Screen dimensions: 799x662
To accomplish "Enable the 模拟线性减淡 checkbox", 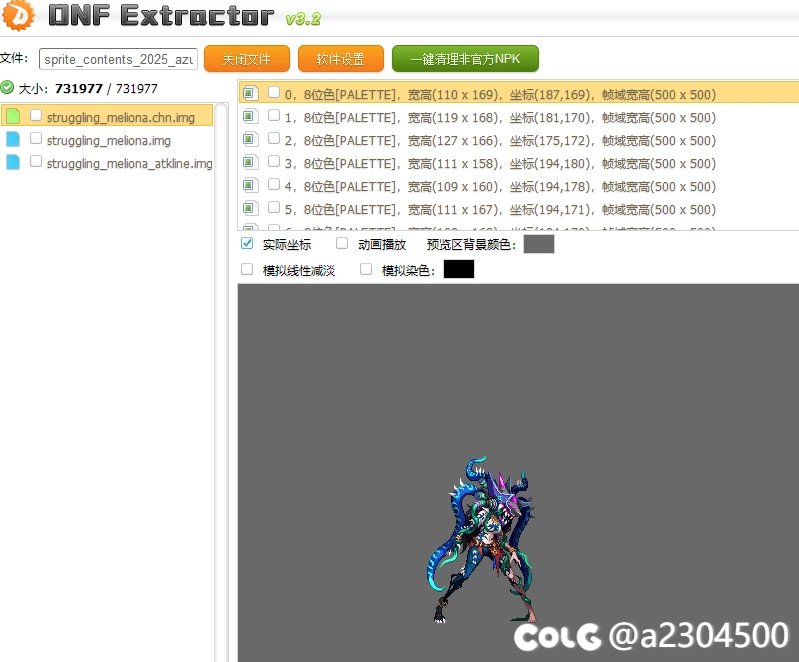I will (247, 269).
